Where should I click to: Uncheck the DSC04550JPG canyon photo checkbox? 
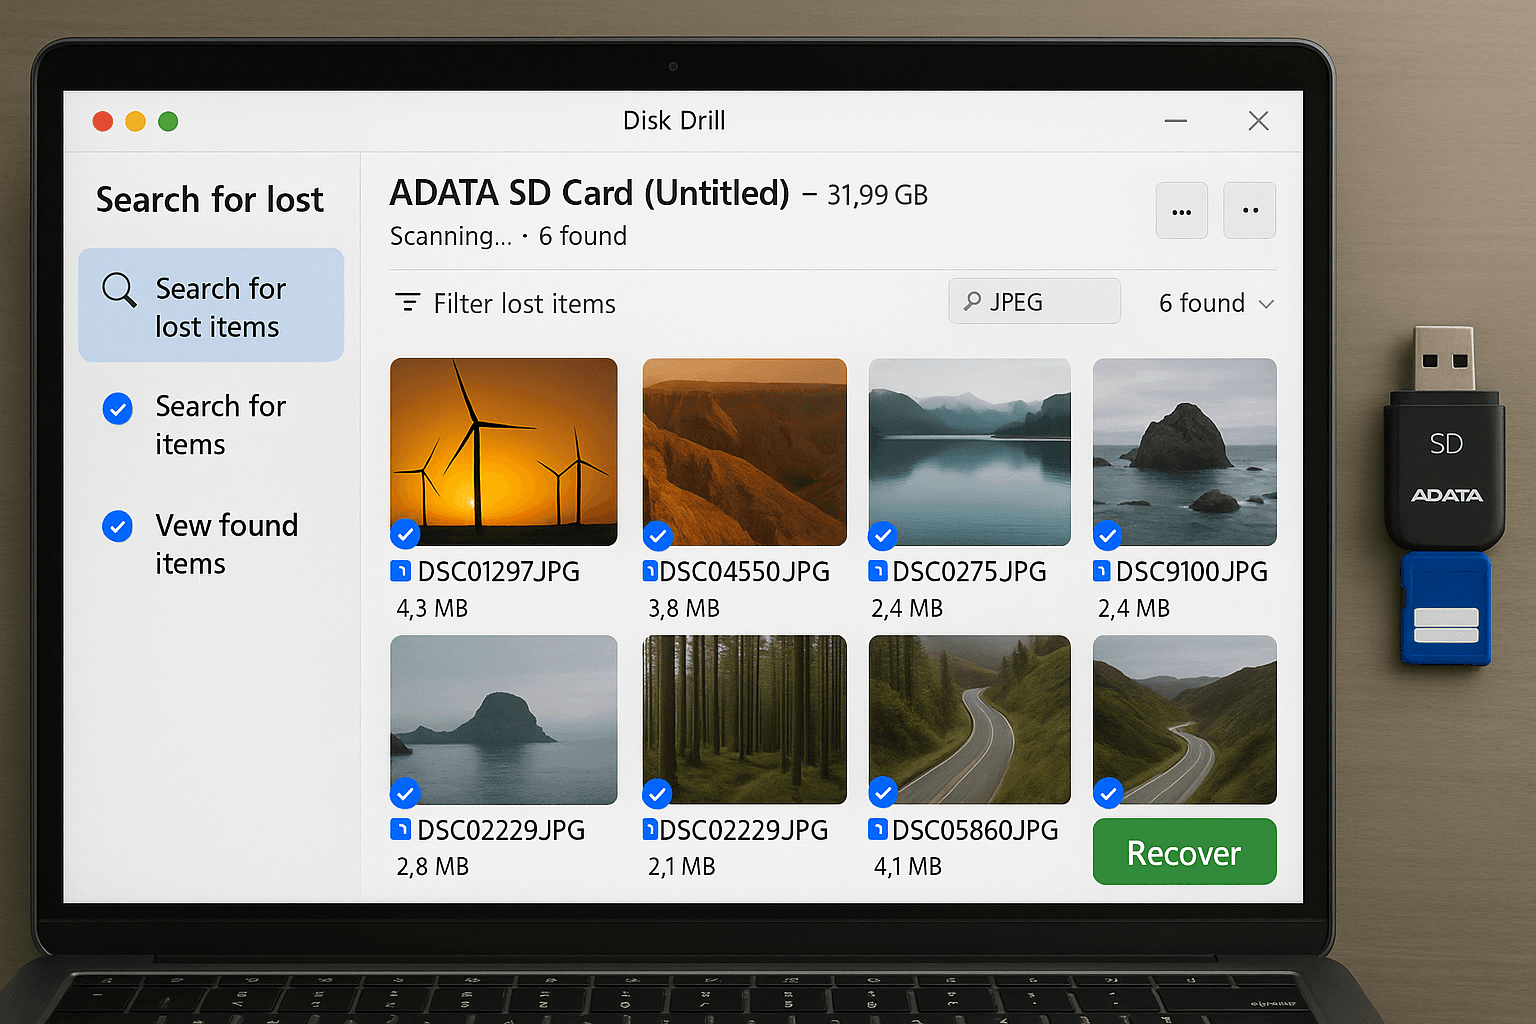pos(657,536)
